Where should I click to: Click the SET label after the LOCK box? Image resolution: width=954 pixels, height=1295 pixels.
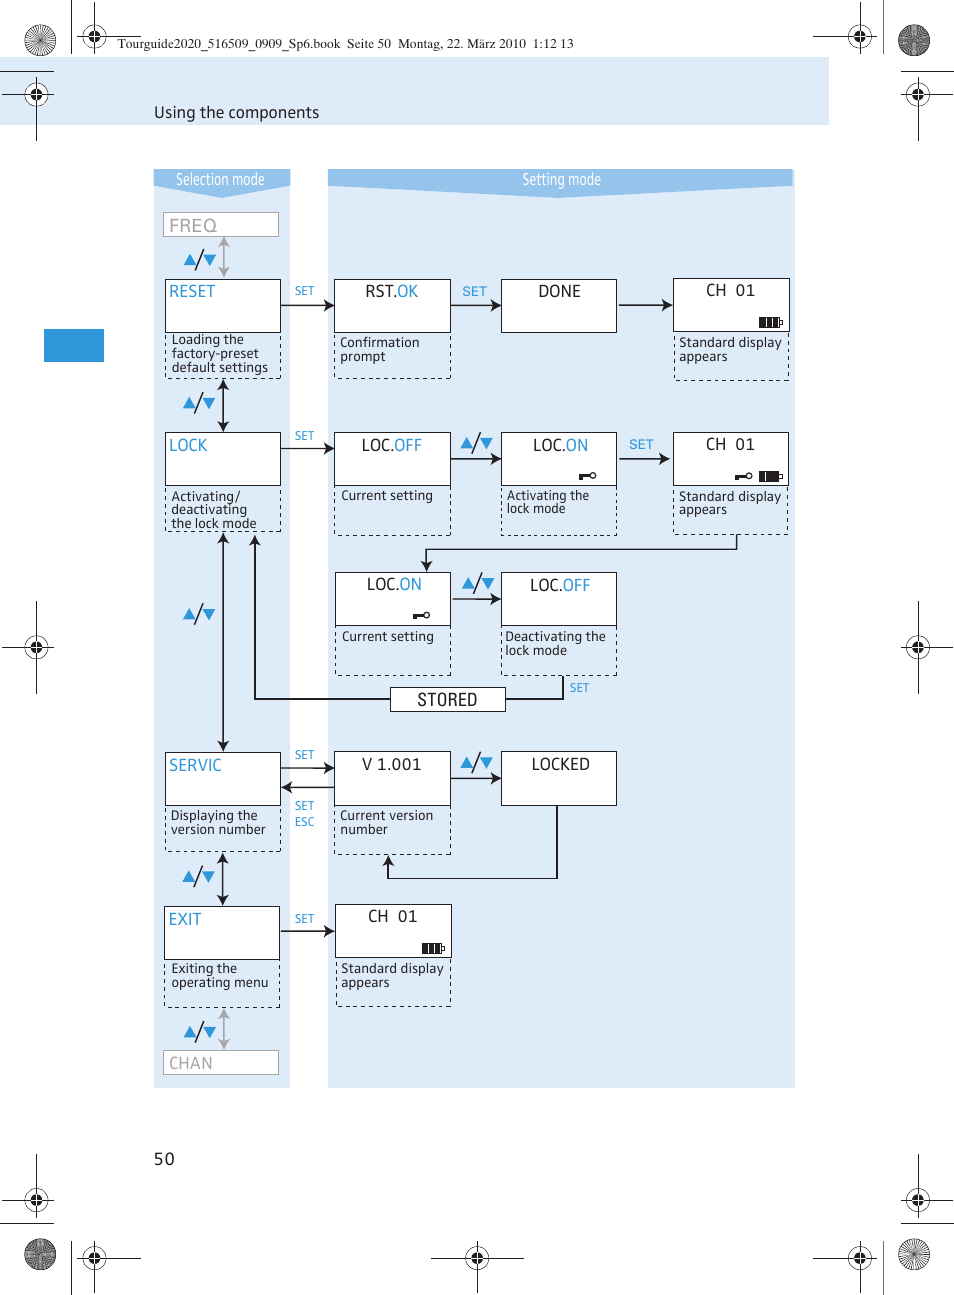[304, 436]
